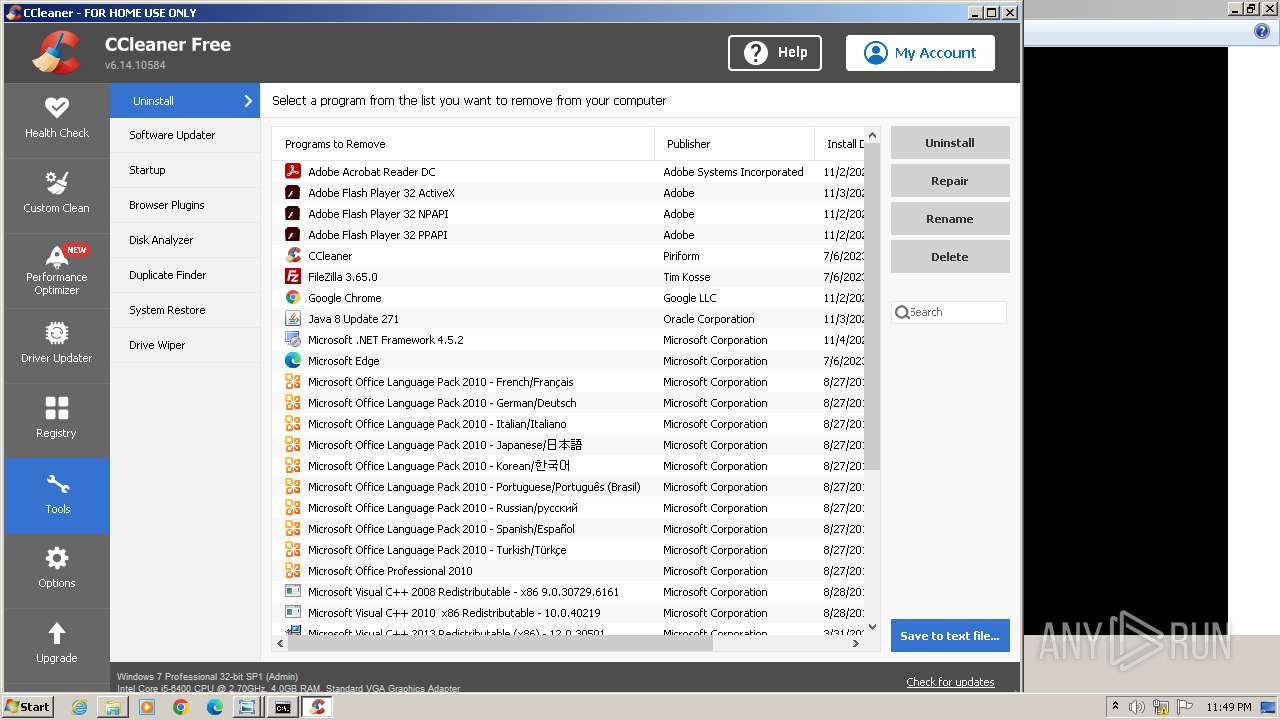1280x720 pixels.
Task: Select Adobe Flash Player 32 NPAPI row
Action: [x=569, y=213]
